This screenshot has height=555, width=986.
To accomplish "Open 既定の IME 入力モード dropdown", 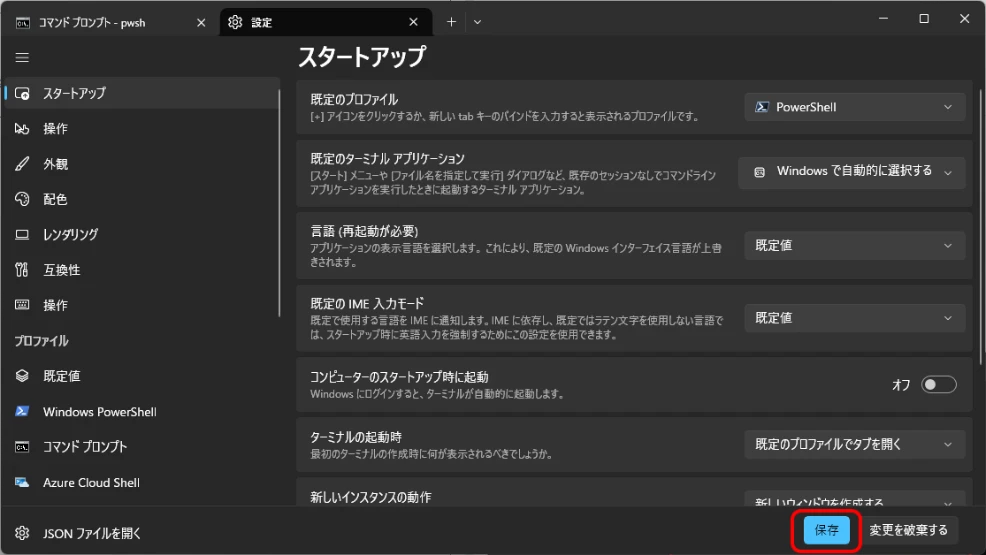I will pos(854,318).
